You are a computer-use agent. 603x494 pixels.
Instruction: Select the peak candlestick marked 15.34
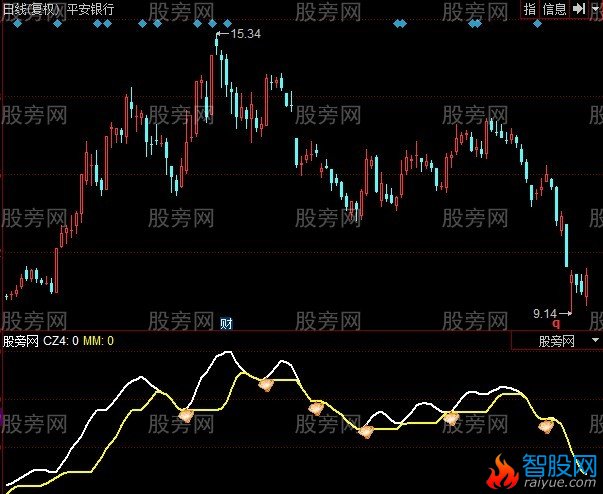click(217, 45)
